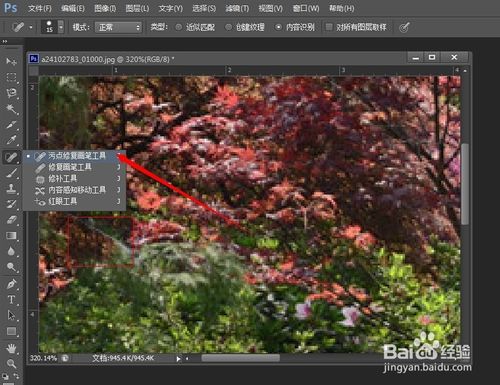This screenshot has width=500, height=385.
Task: Click the 320.14% zoom level field
Action: pyautogui.click(x=43, y=358)
